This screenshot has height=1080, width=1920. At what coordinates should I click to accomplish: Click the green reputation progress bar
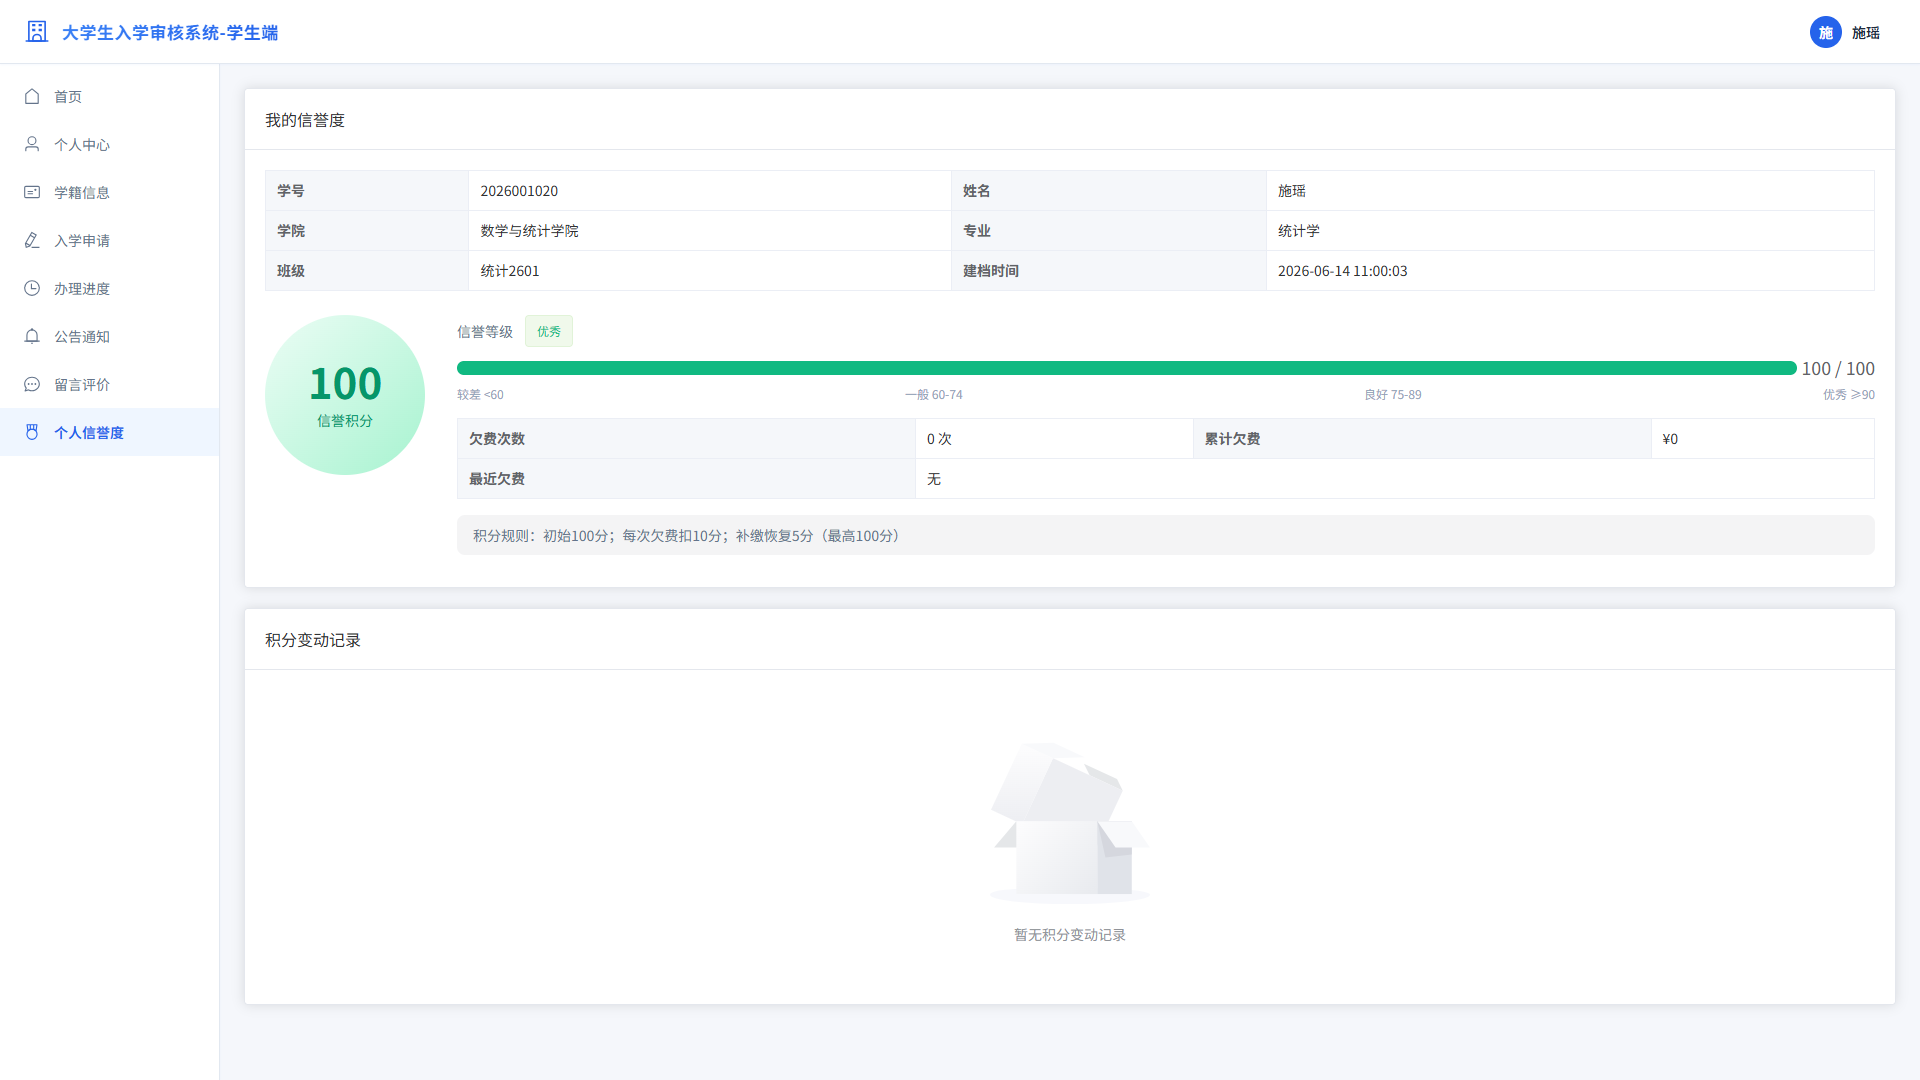click(1127, 368)
